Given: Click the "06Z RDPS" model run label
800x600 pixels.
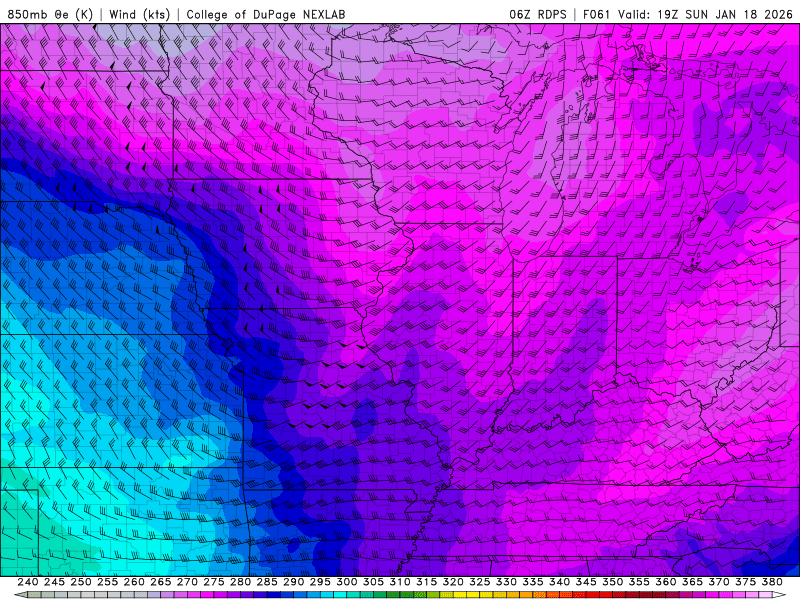Looking at the screenshot, I should [x=538, y=14].
